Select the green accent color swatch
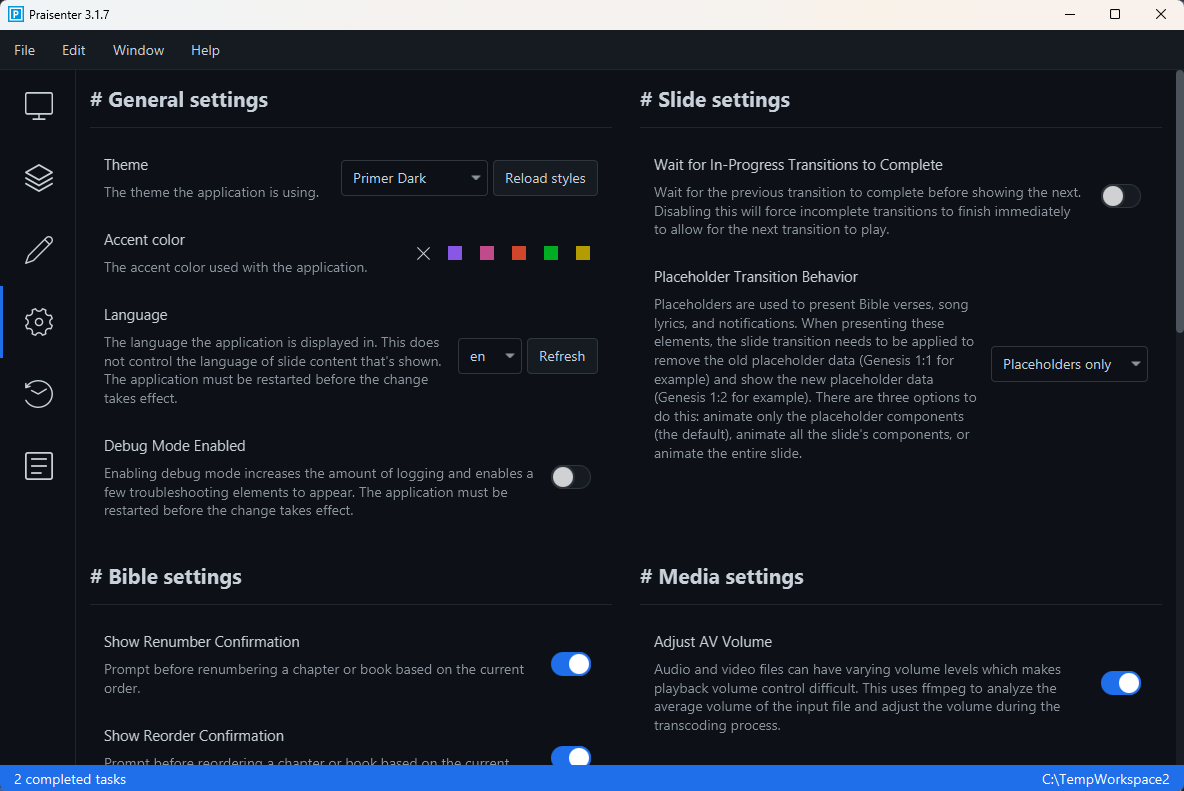Viewport: 1184px width, 791px height. (x=550, y=253)
